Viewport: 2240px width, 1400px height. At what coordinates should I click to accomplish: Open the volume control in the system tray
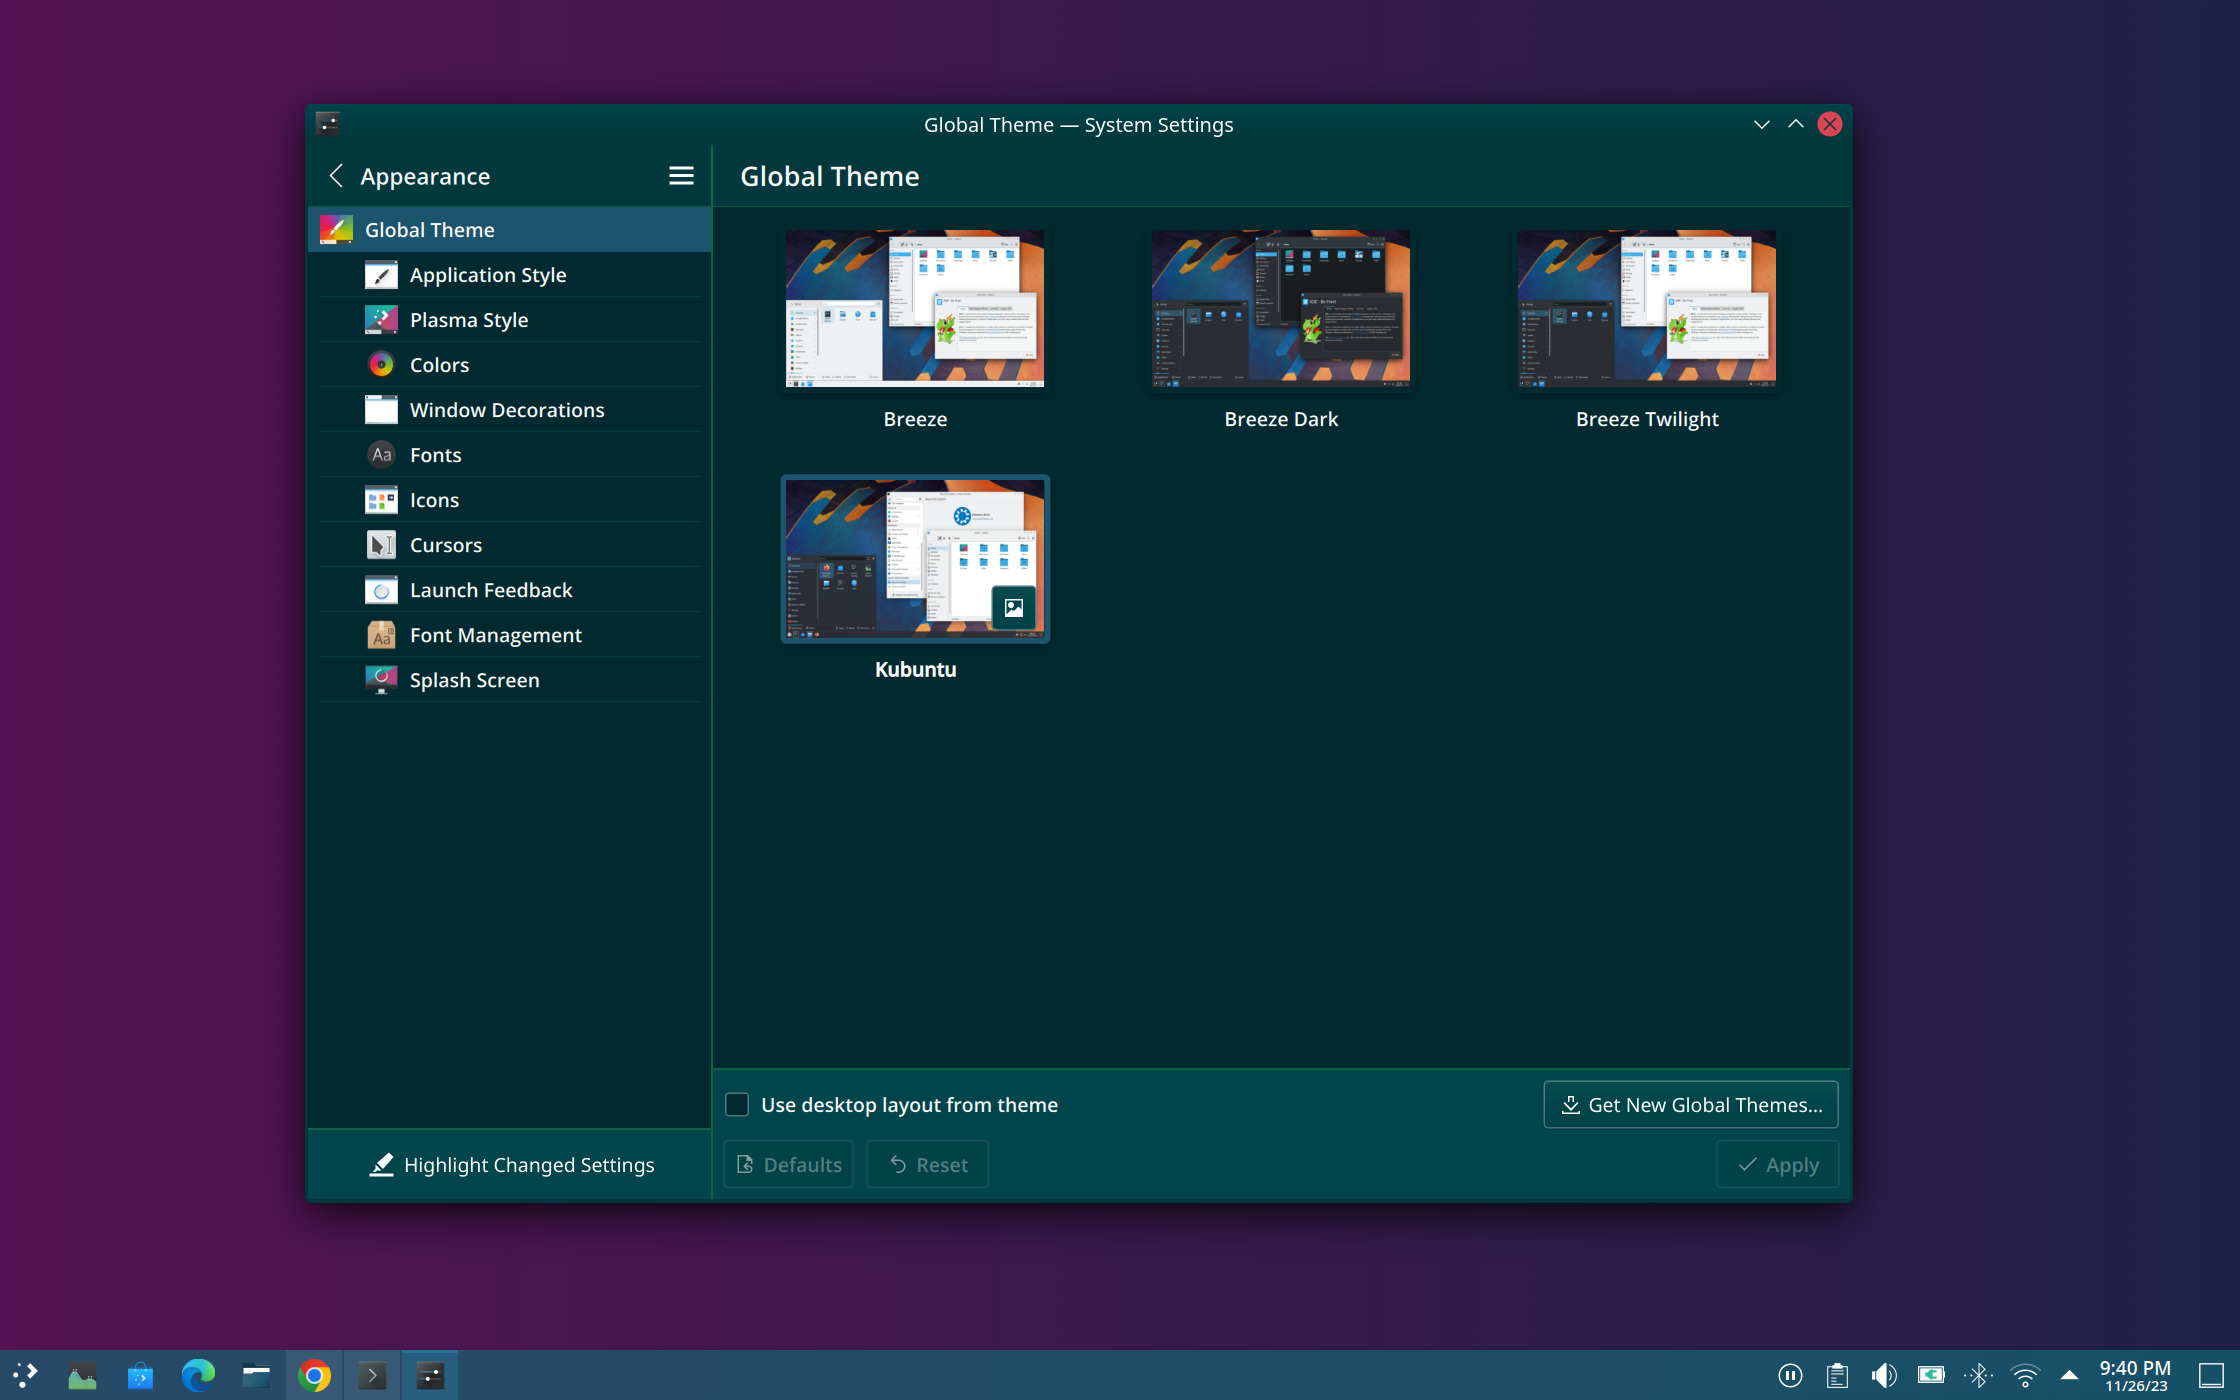click(x=1884, y=1376)
